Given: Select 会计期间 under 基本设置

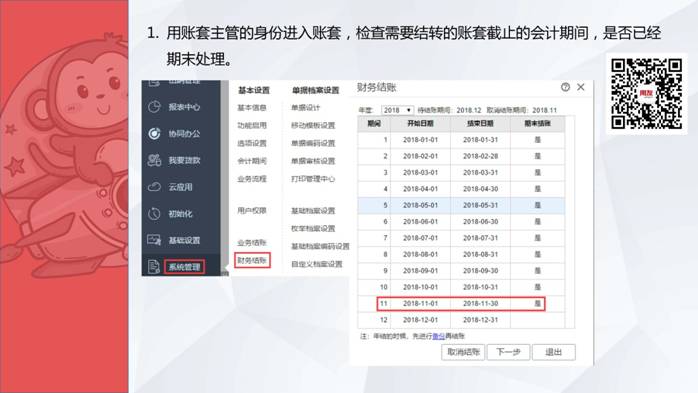Looking at the screenshot, I should [x=252, y=161].
